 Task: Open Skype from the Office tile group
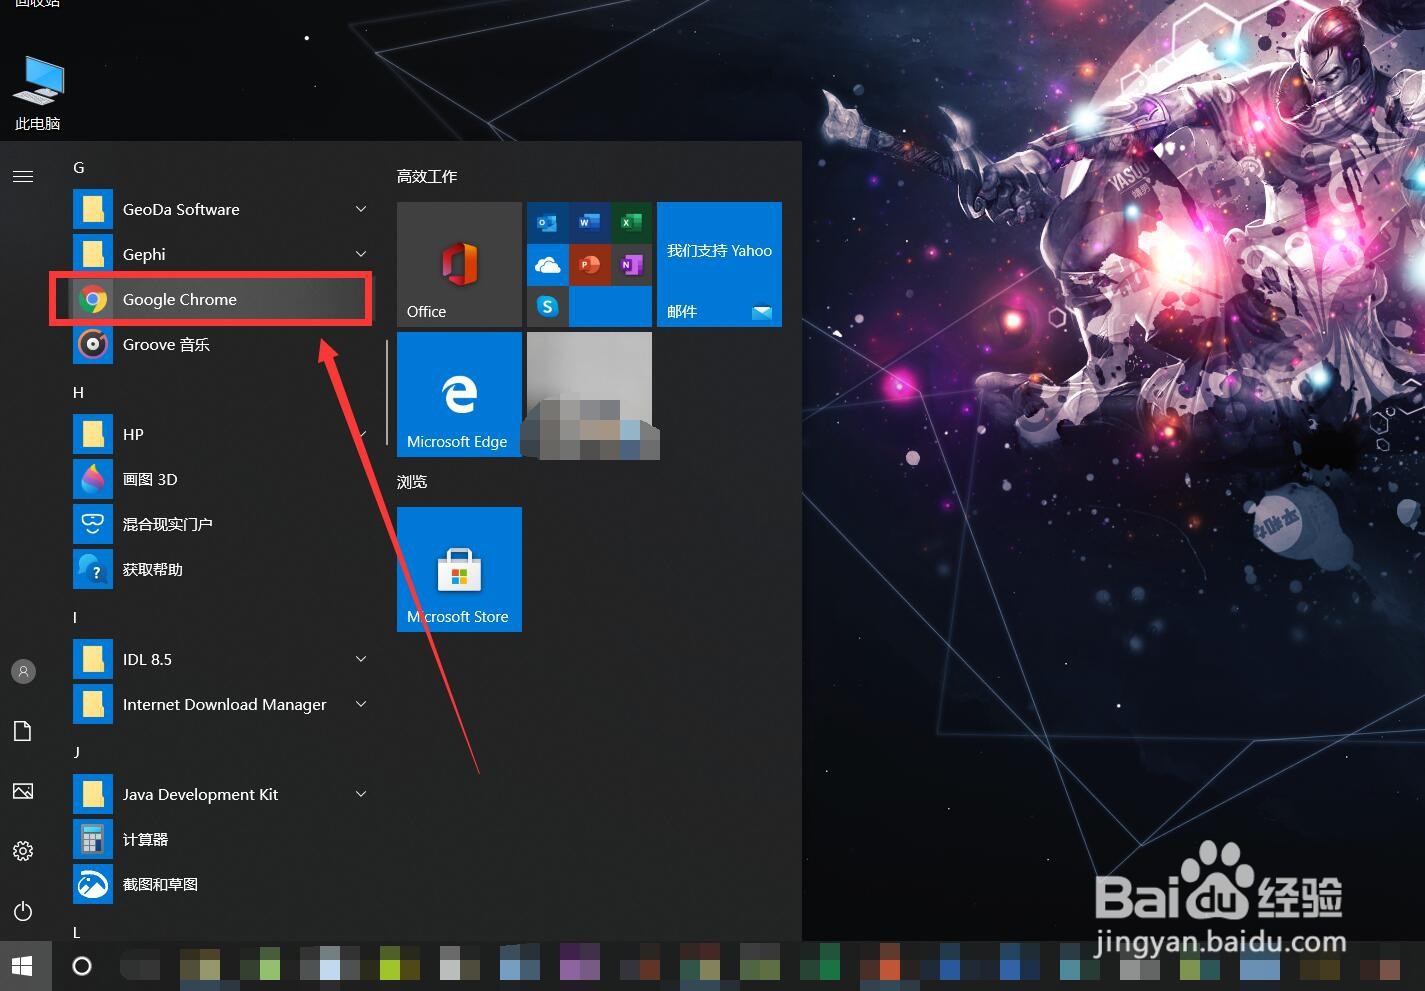click(547, 306)
